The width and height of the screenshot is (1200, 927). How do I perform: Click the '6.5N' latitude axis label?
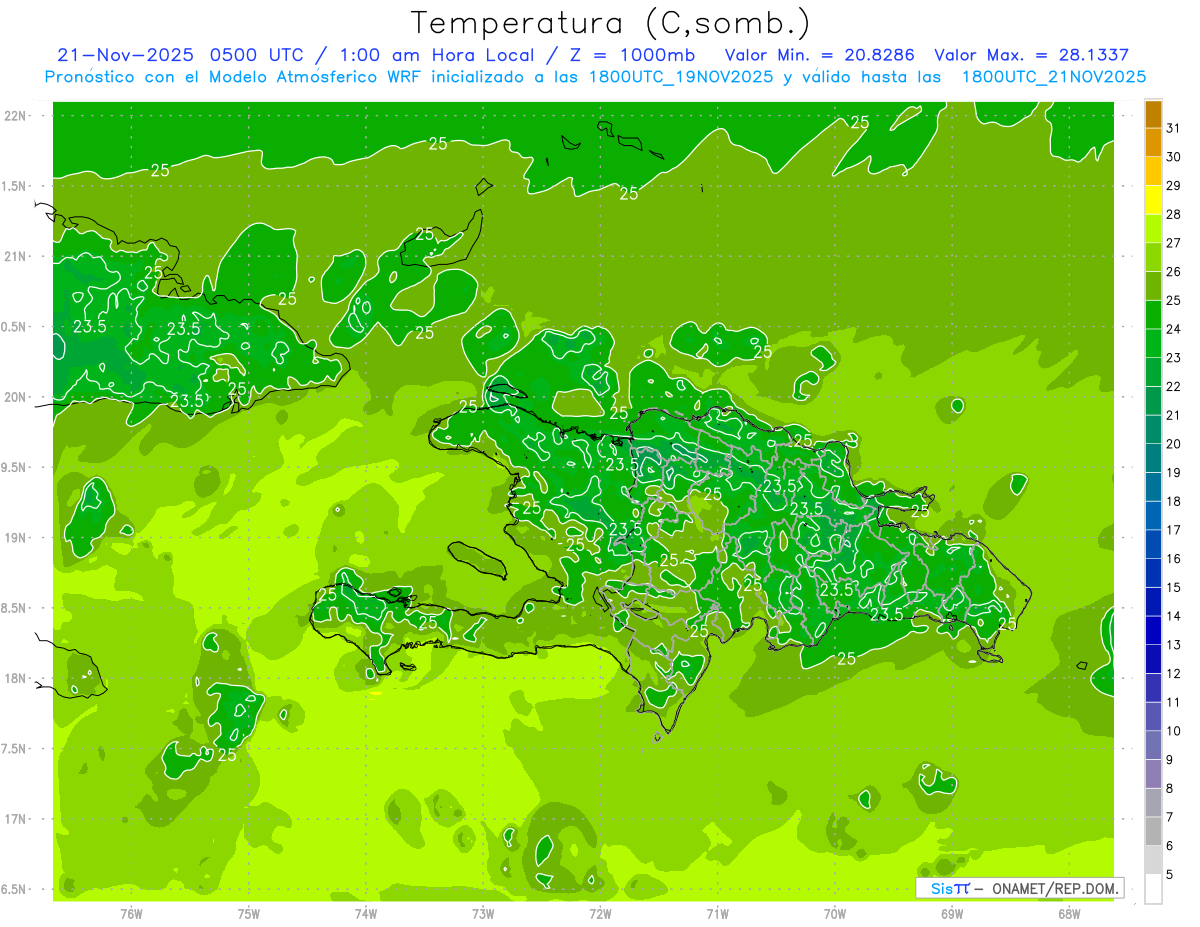tap(14, 889)
